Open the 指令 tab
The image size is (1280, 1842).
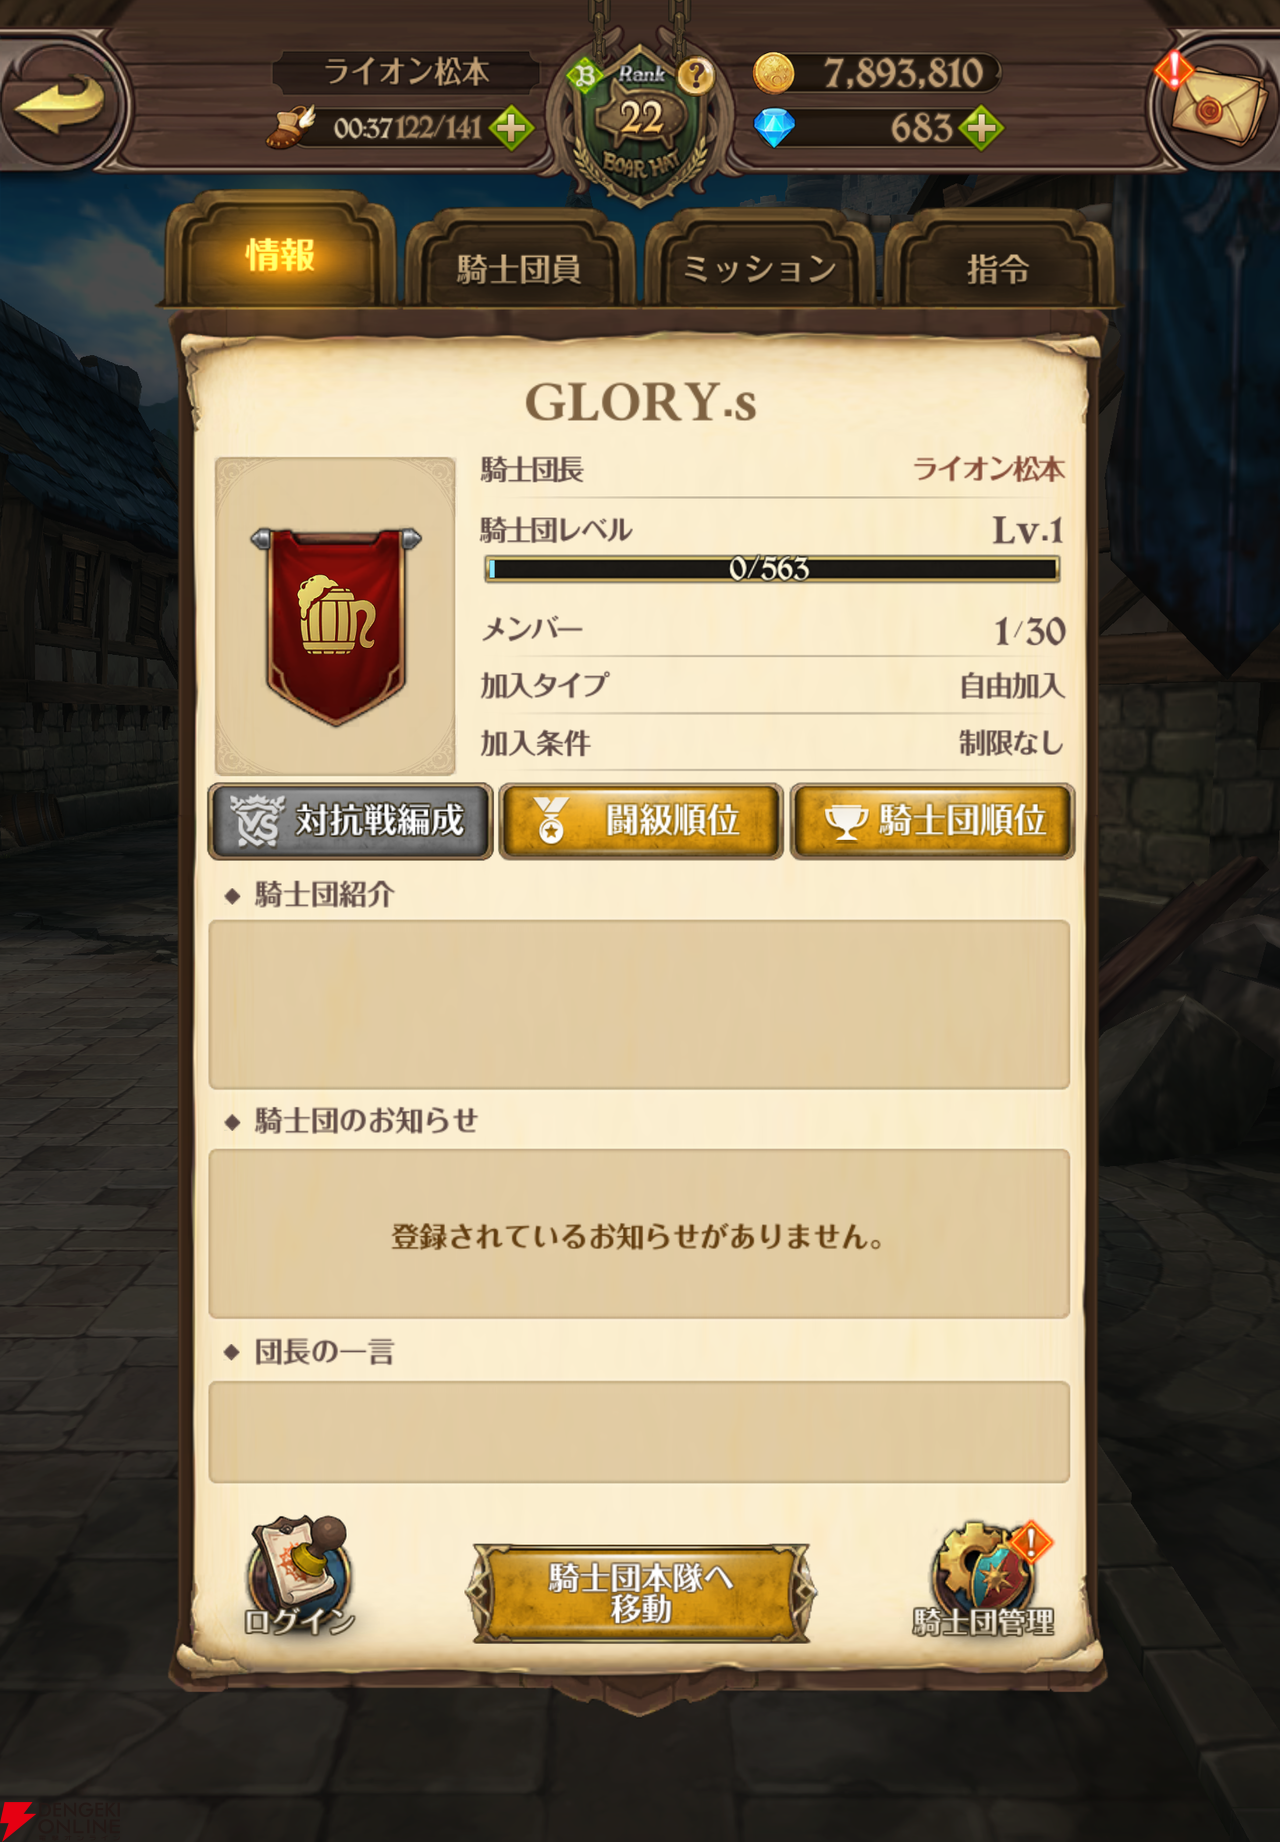(998, 266)
